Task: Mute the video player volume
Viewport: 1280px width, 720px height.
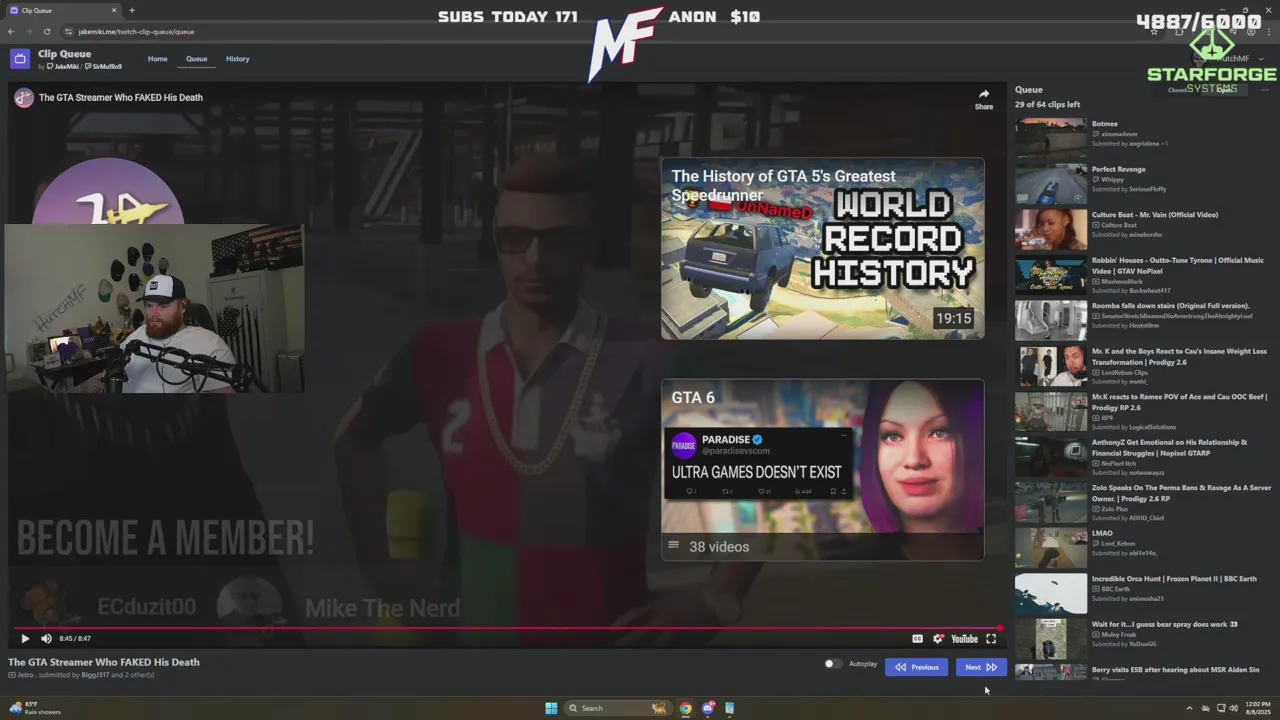Action: click(46, 639)
